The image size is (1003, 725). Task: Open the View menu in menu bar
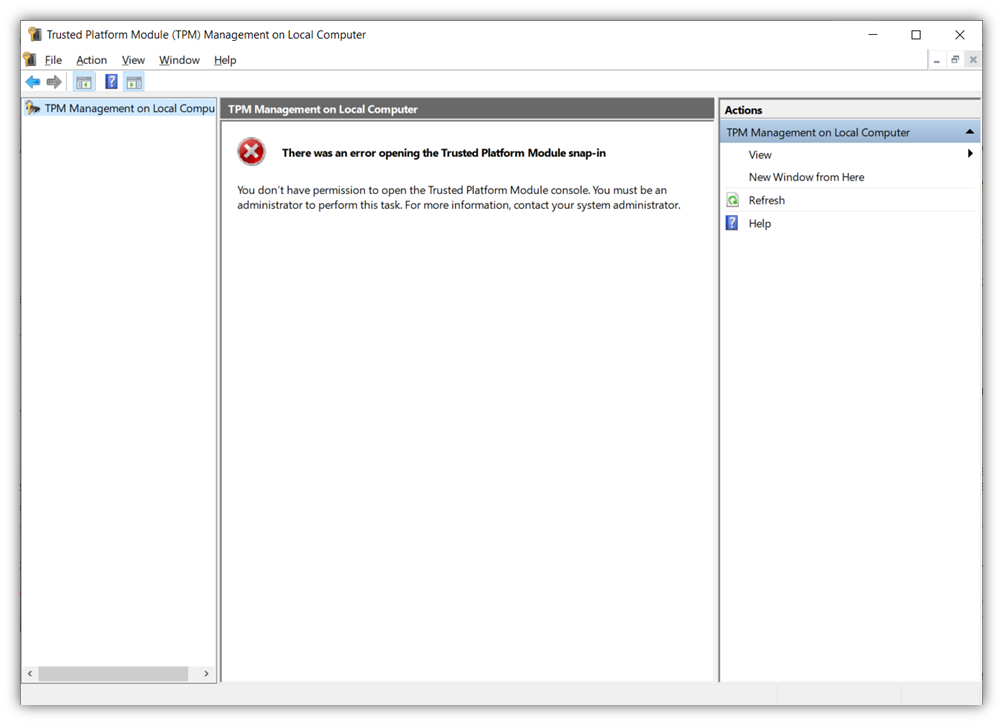click(x=133, y=60)
